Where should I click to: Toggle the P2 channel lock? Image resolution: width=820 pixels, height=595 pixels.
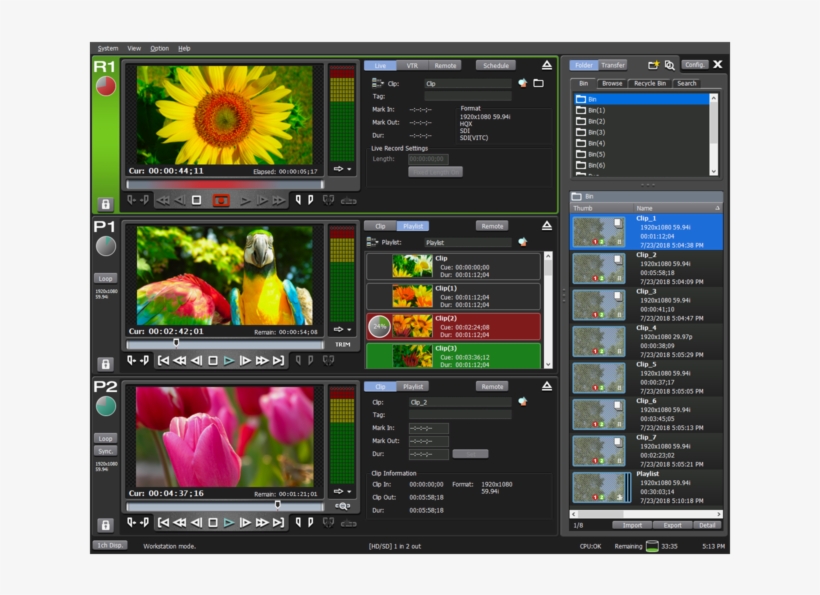pyautogui.click(x=105, y=524)
